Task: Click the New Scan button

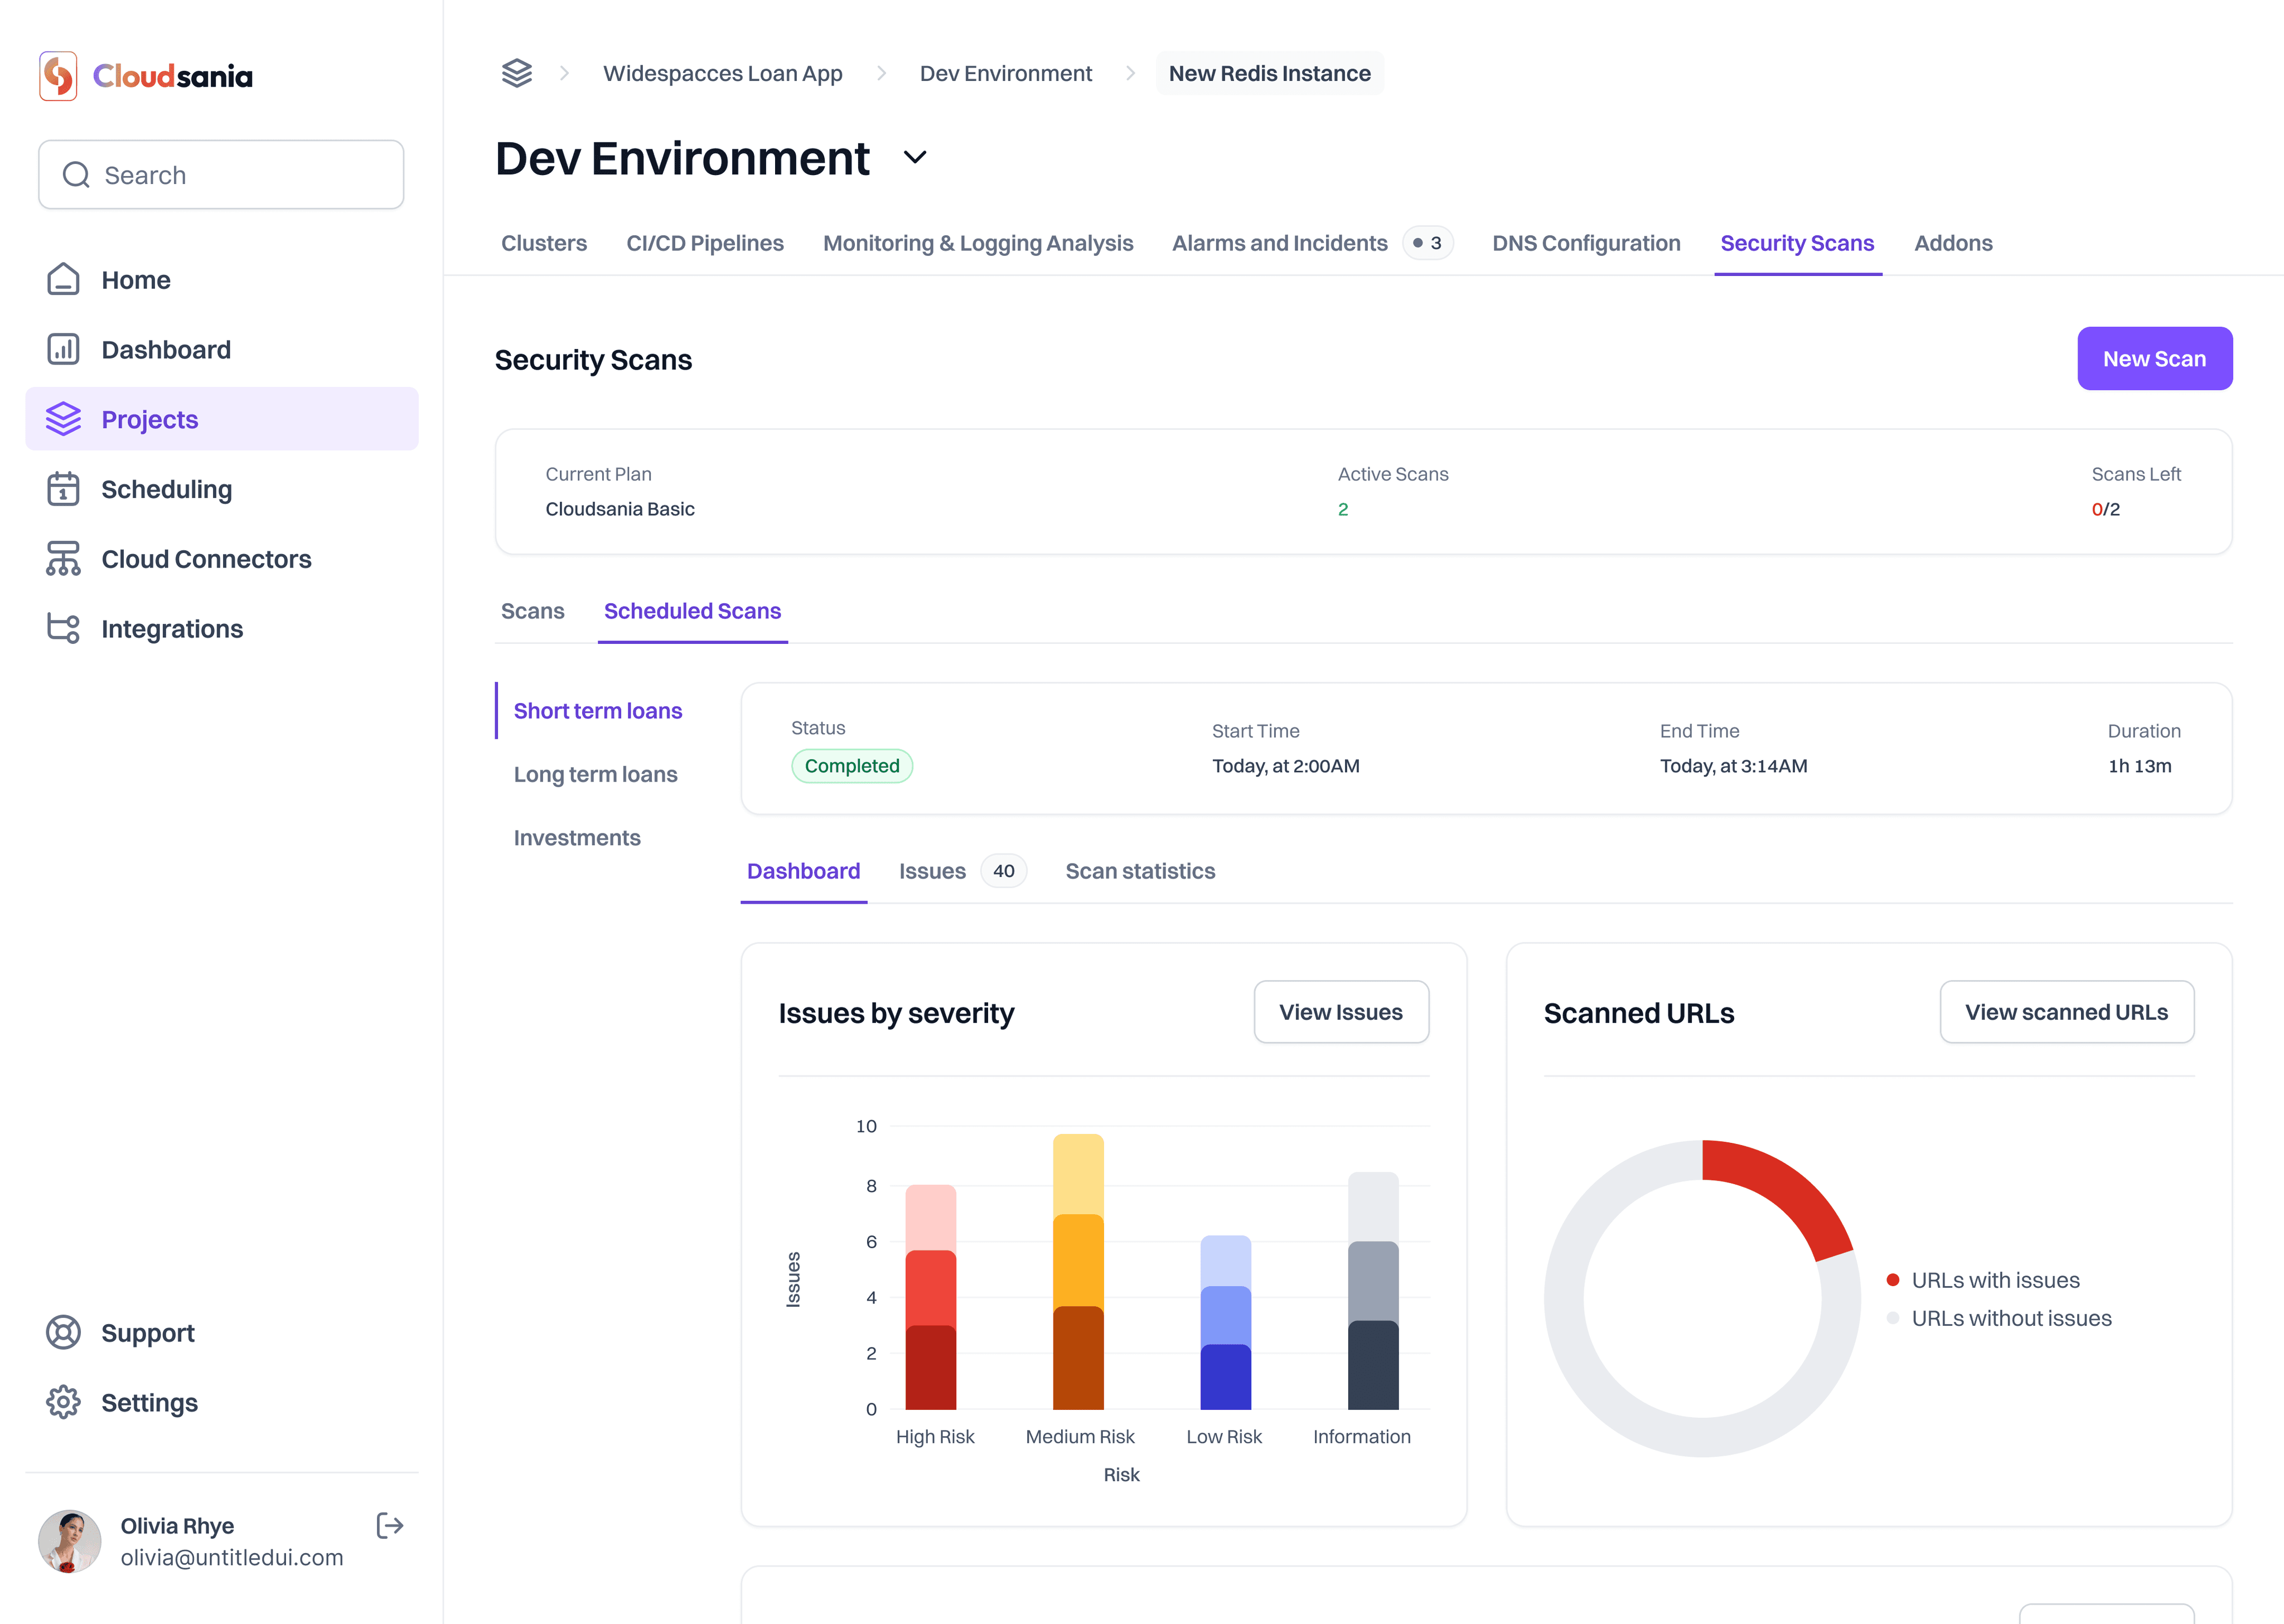Action: point(2154,359)
